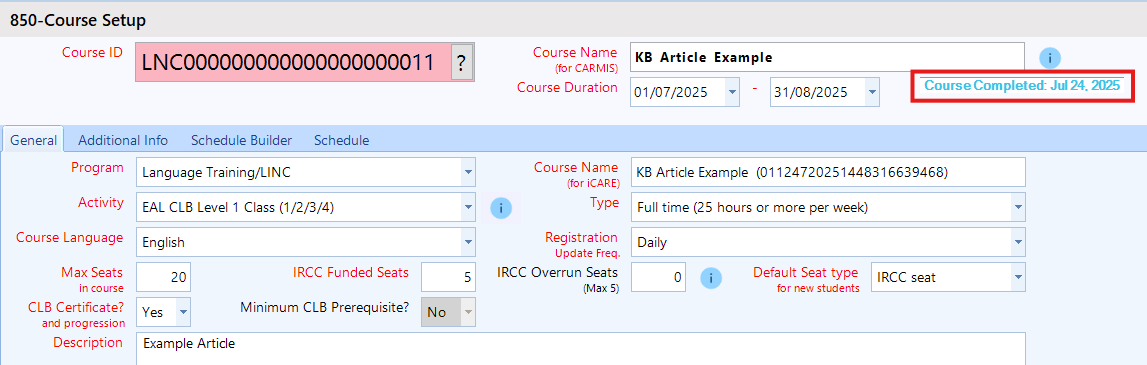1147x365 pixels.
Task: Click the Course Duration label
Action: [x=567, y=87]
